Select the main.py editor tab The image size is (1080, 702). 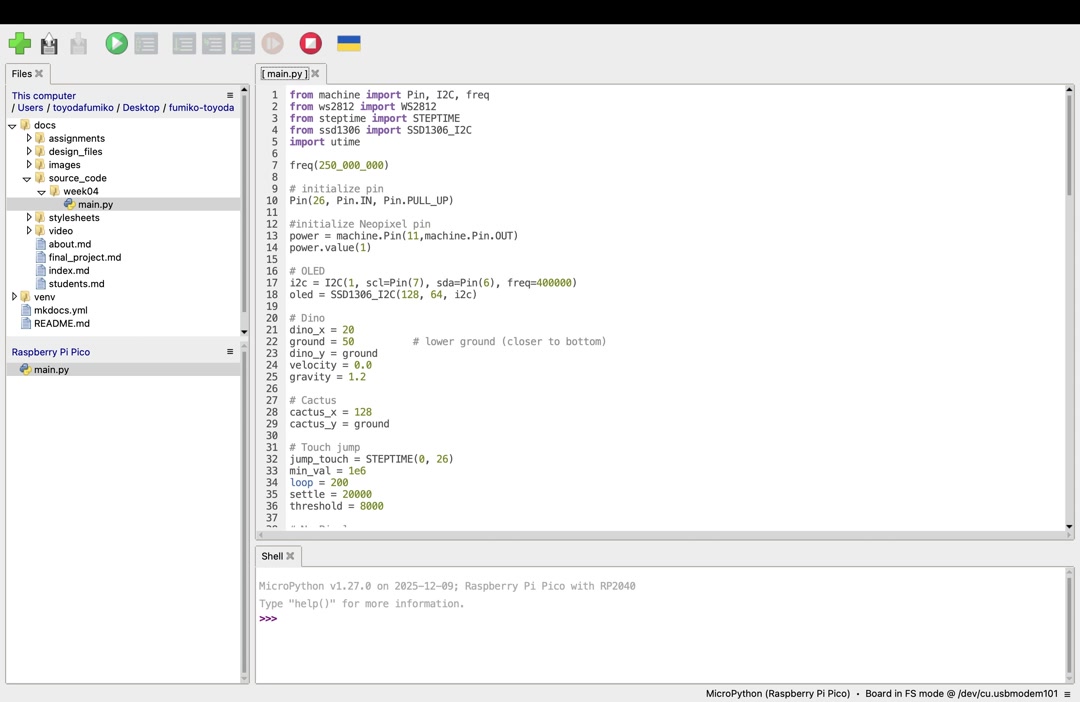point(284,73)
